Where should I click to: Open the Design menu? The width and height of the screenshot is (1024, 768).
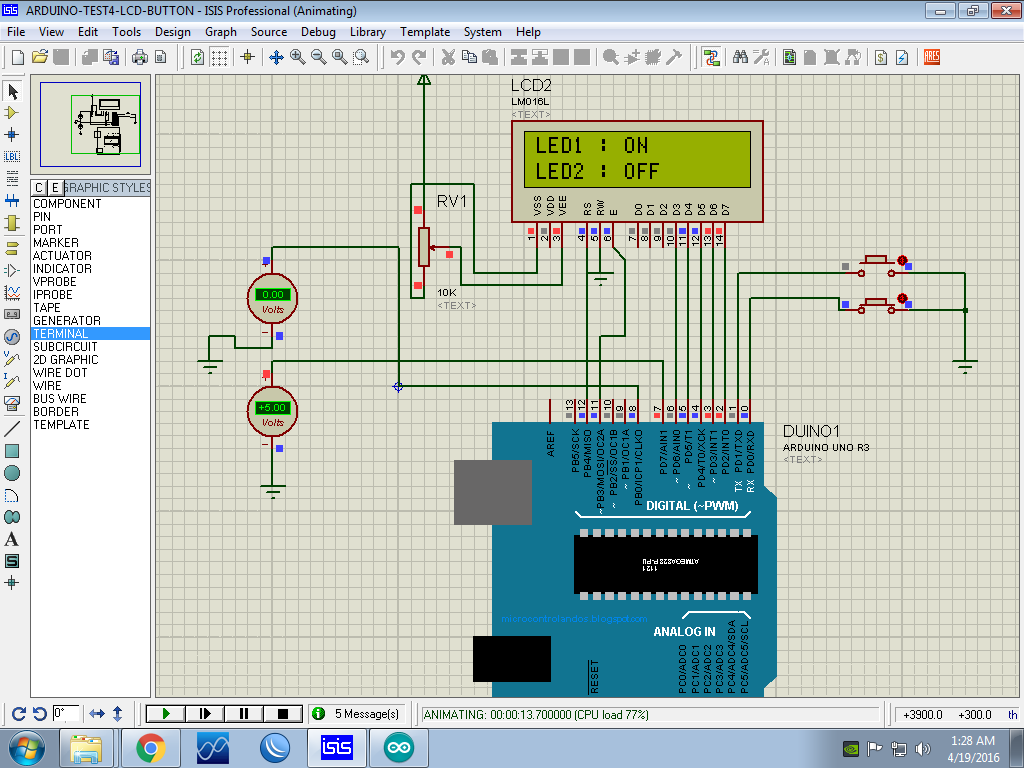[173, 32]
